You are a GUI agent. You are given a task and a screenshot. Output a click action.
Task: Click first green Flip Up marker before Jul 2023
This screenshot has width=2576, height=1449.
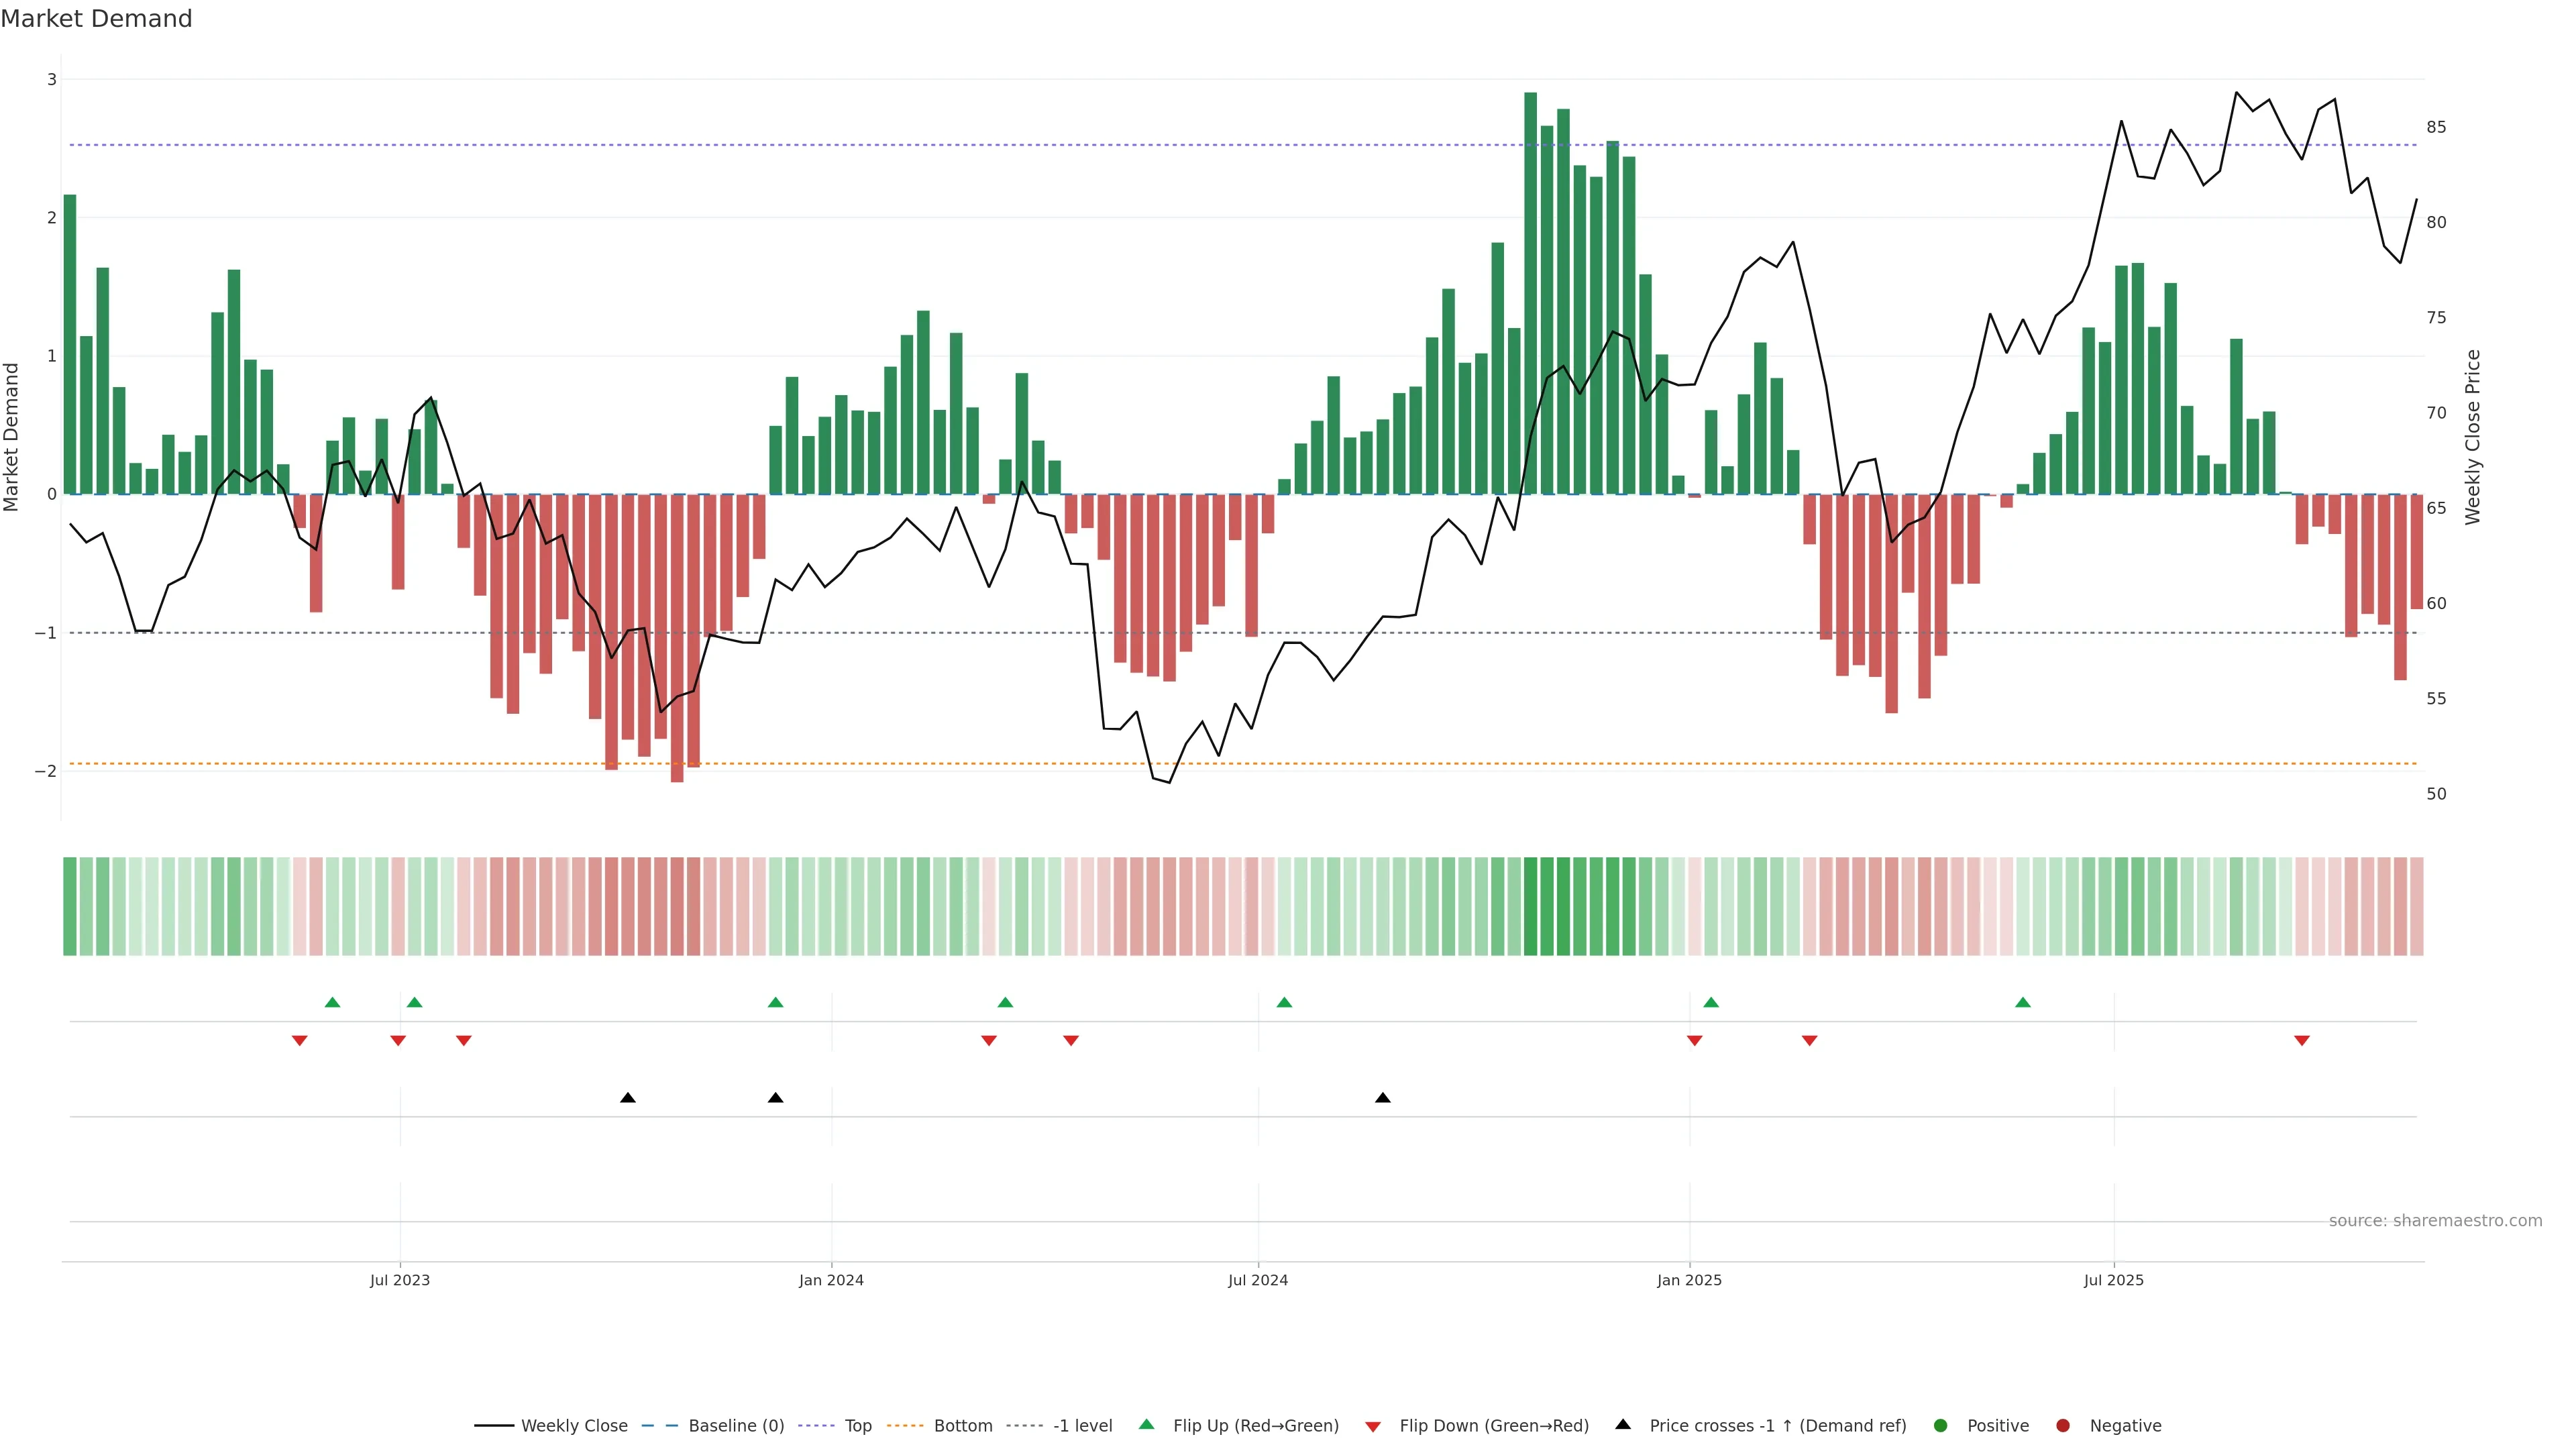[x=333, y=1003]
